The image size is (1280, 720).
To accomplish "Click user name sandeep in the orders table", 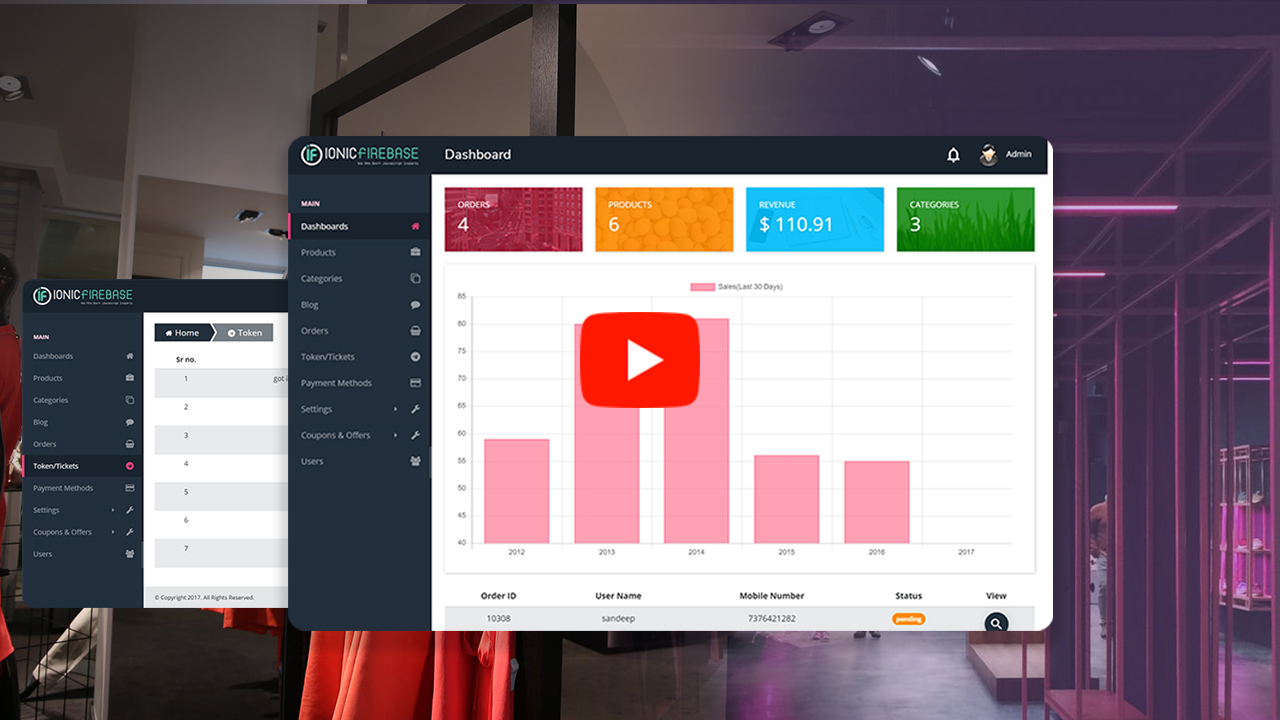I will 618,618.
